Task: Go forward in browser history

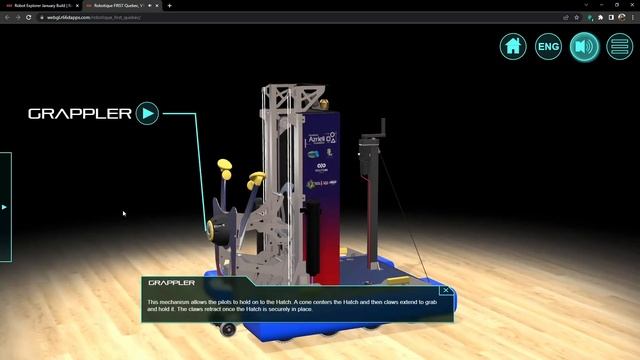Action: click(x=18, y=18)
